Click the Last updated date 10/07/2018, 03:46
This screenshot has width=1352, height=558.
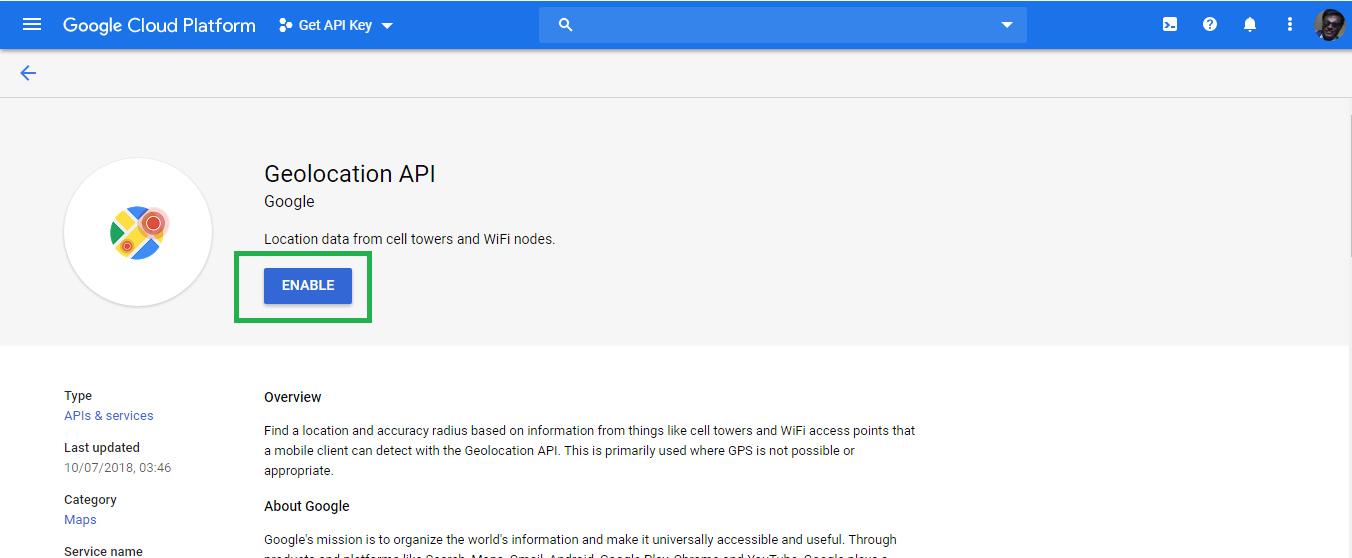click(118, 468)
